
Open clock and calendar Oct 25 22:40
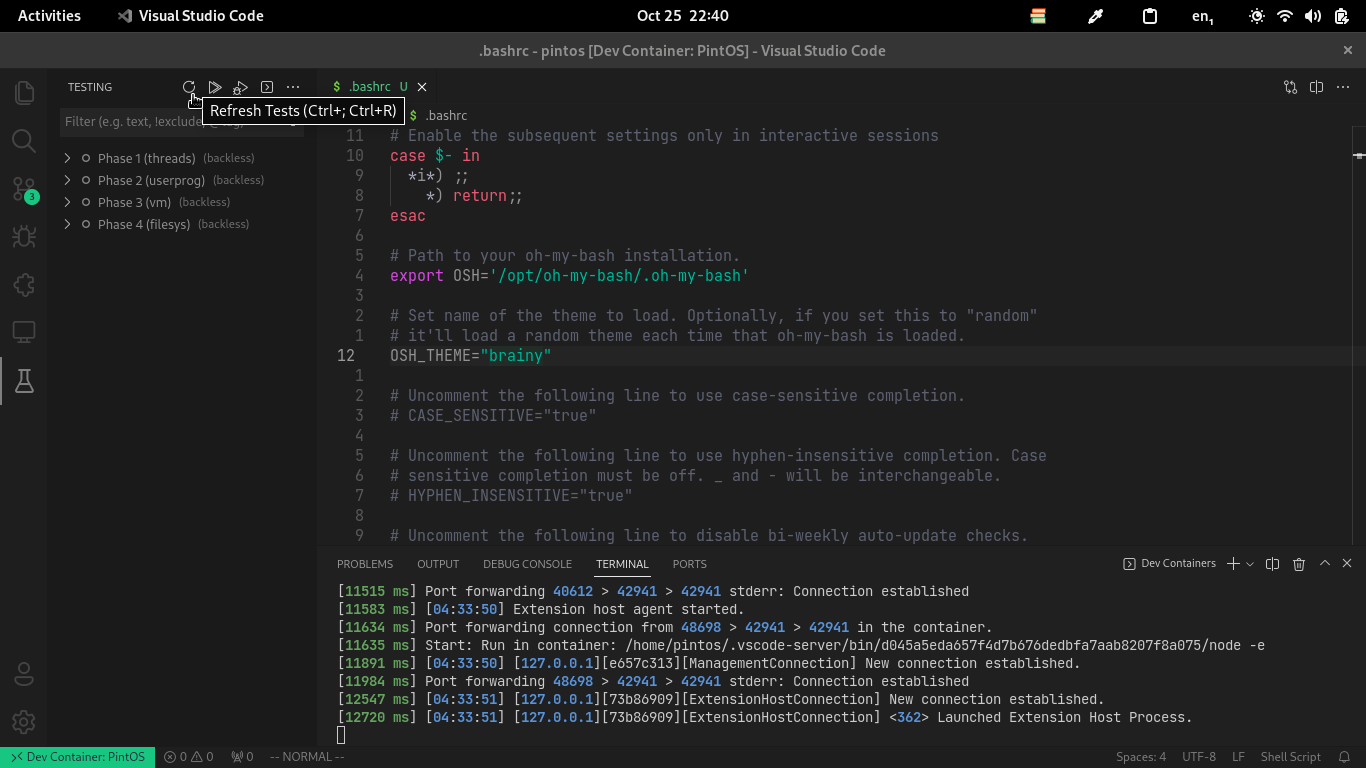click(682, 16)
